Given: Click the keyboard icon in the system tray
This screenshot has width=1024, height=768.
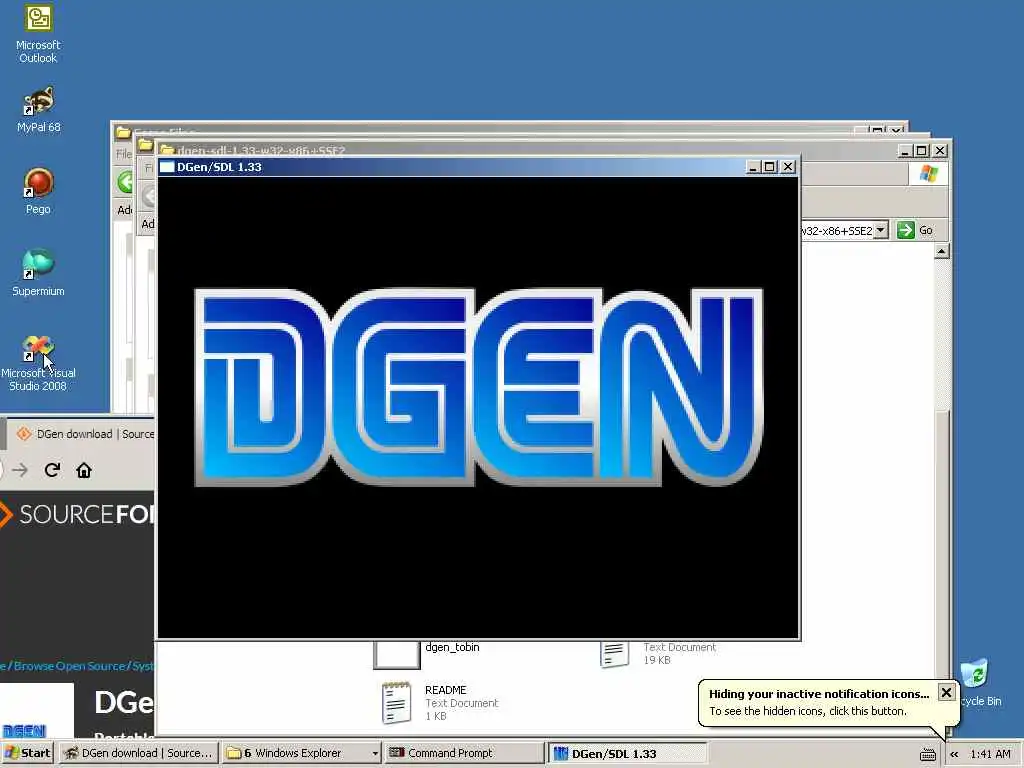Looking at the screenshot, I should (927, 754).
